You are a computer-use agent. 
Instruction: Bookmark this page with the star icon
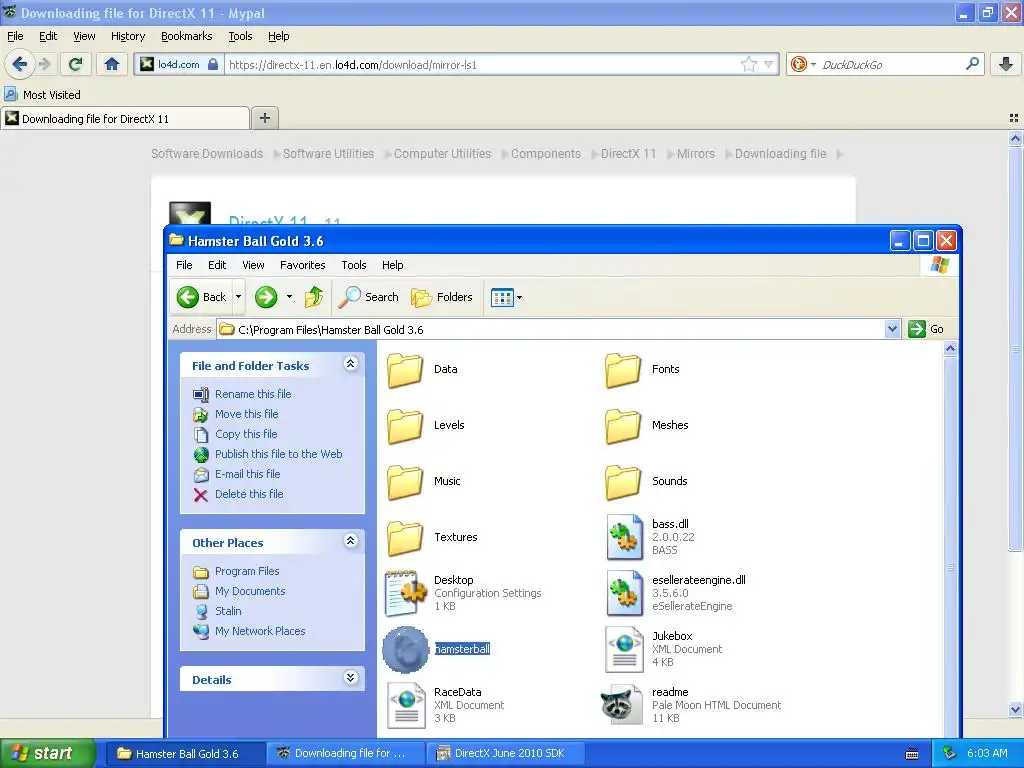pyautogui.click(x=749, y=64)
